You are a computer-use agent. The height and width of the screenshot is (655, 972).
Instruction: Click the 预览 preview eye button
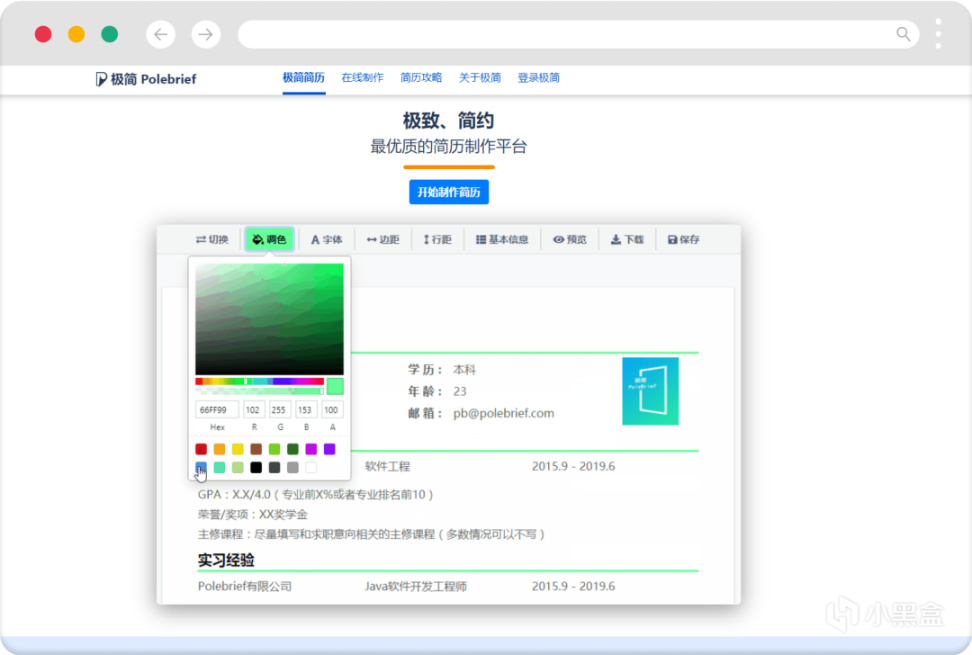[570, 239]
